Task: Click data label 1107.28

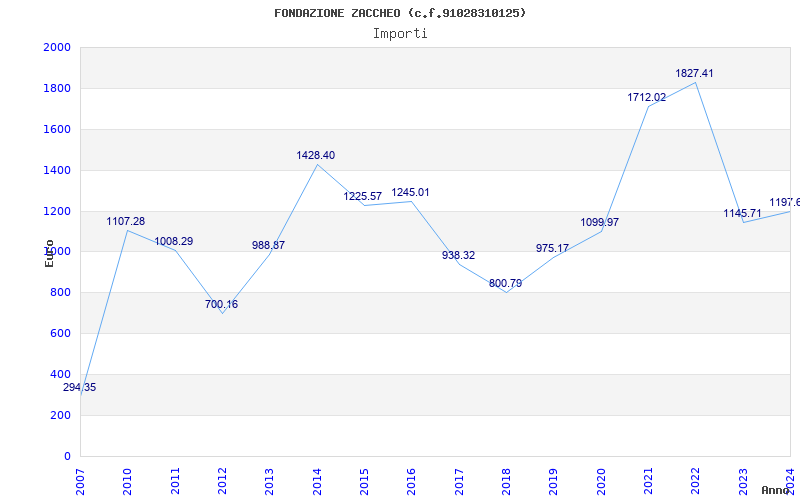Action: pos(126,221)
